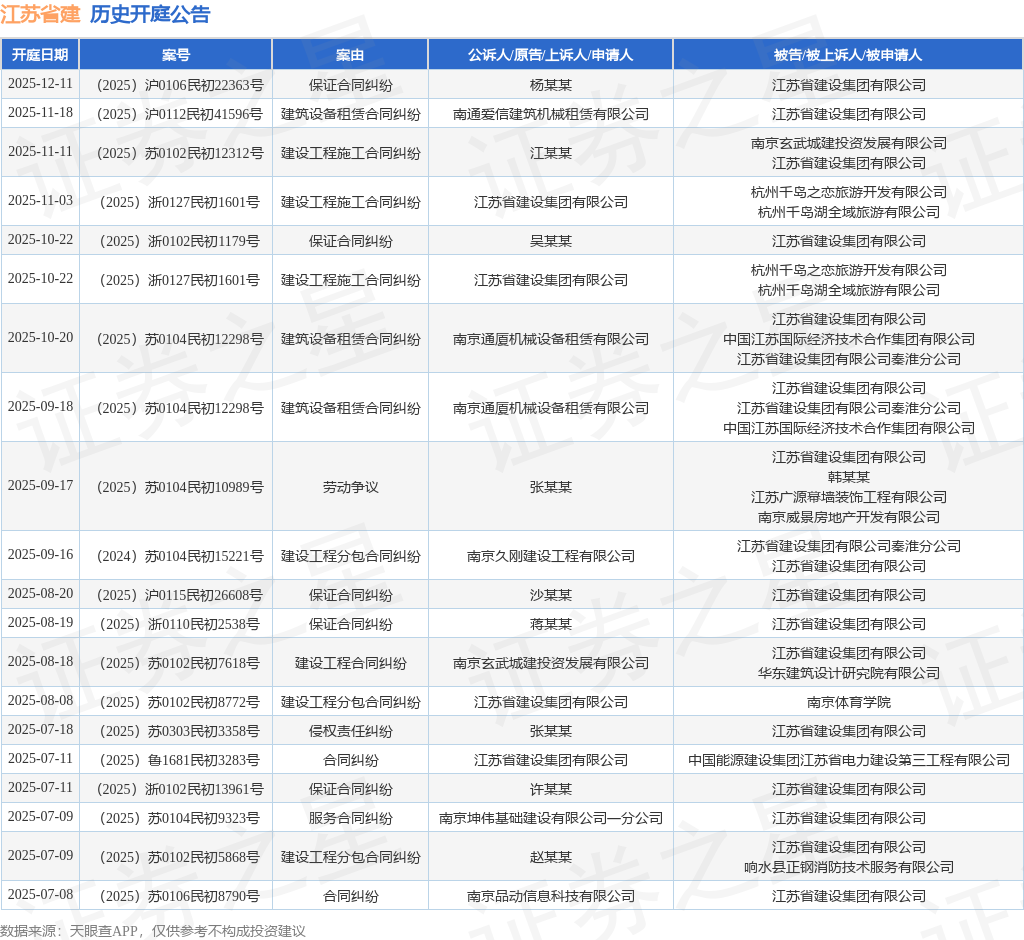
Task: Select case number (2025)苏0102民初8772号
Action: [x=180, y=702]
